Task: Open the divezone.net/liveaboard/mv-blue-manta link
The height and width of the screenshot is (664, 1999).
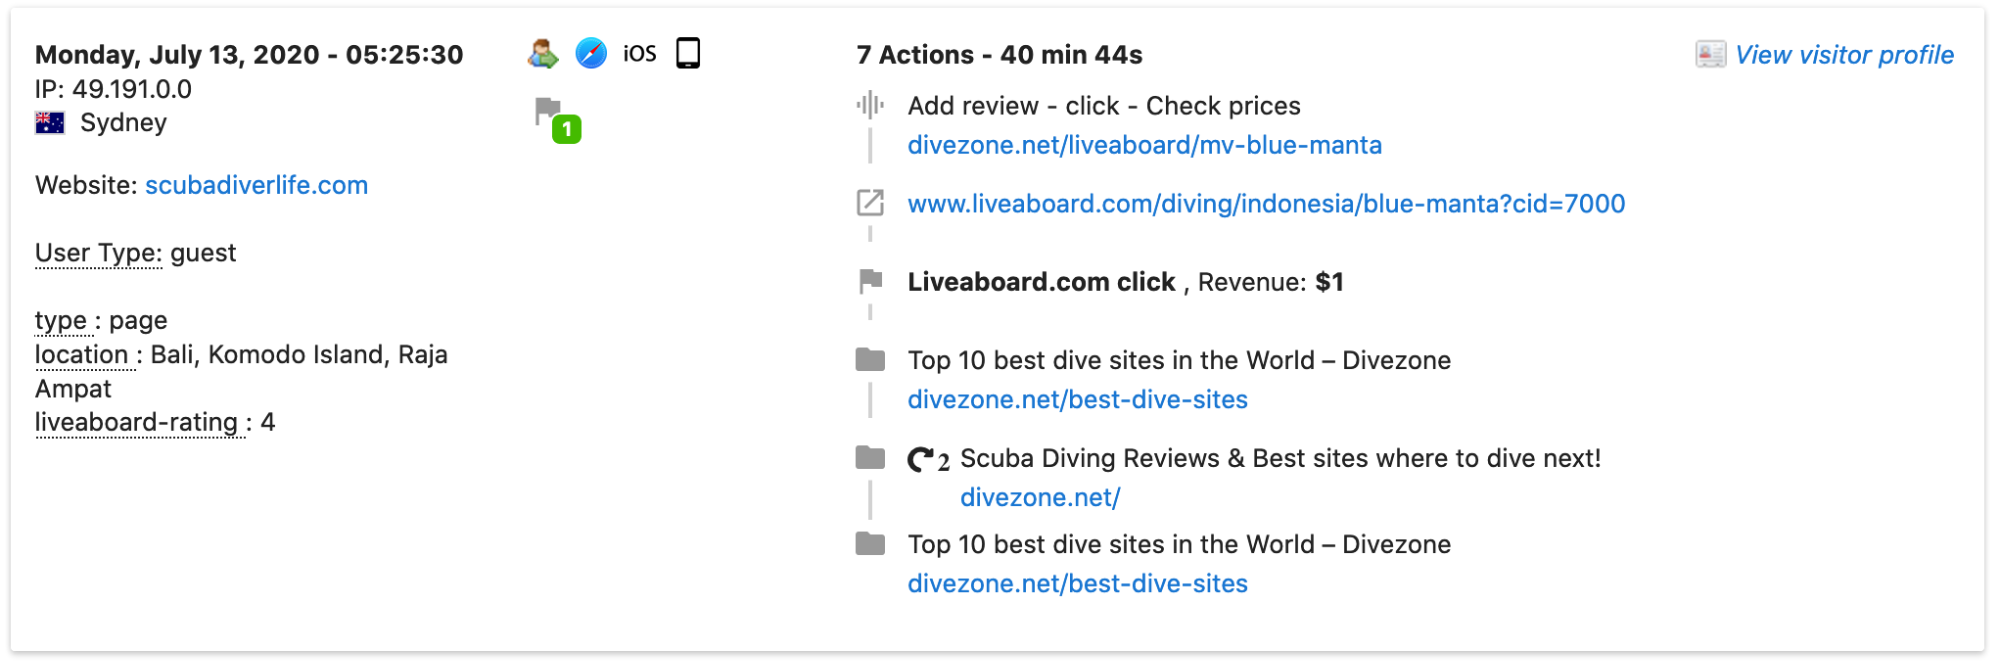Action: pyautogui.click(x=1144, y=145)
